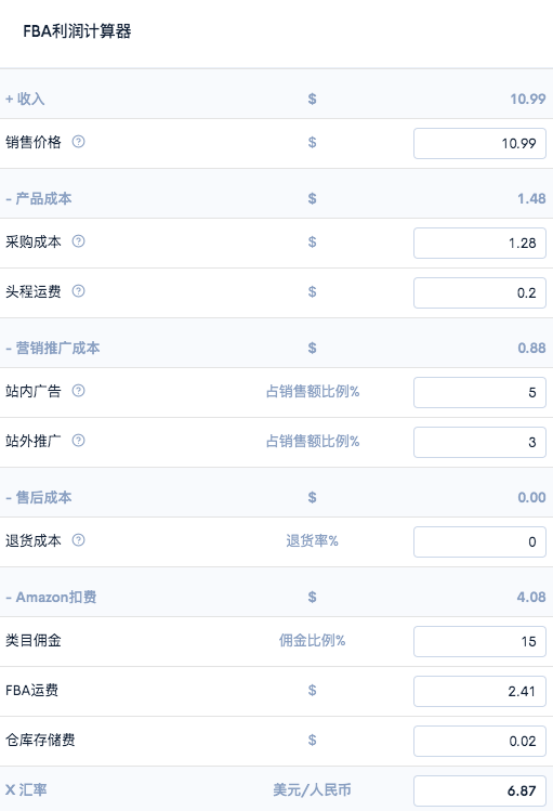Viewport: 554px width, 811px height.
Task: Click question mark icon beside 站内广告
Action: point(78,391)
